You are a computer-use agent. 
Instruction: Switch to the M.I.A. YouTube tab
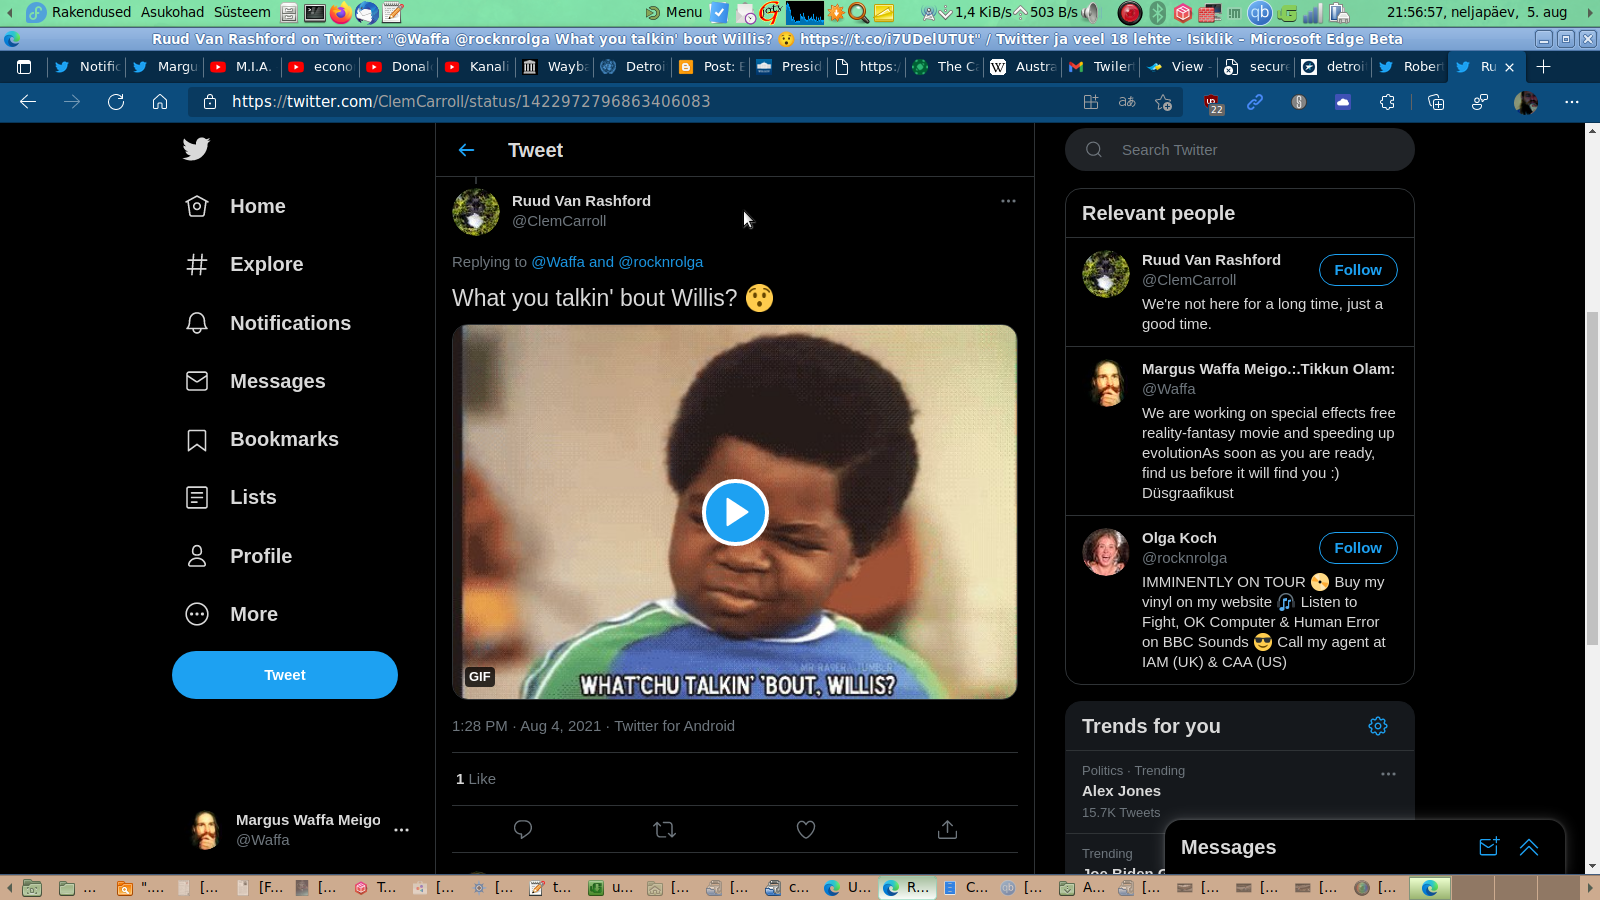(243, 67)
